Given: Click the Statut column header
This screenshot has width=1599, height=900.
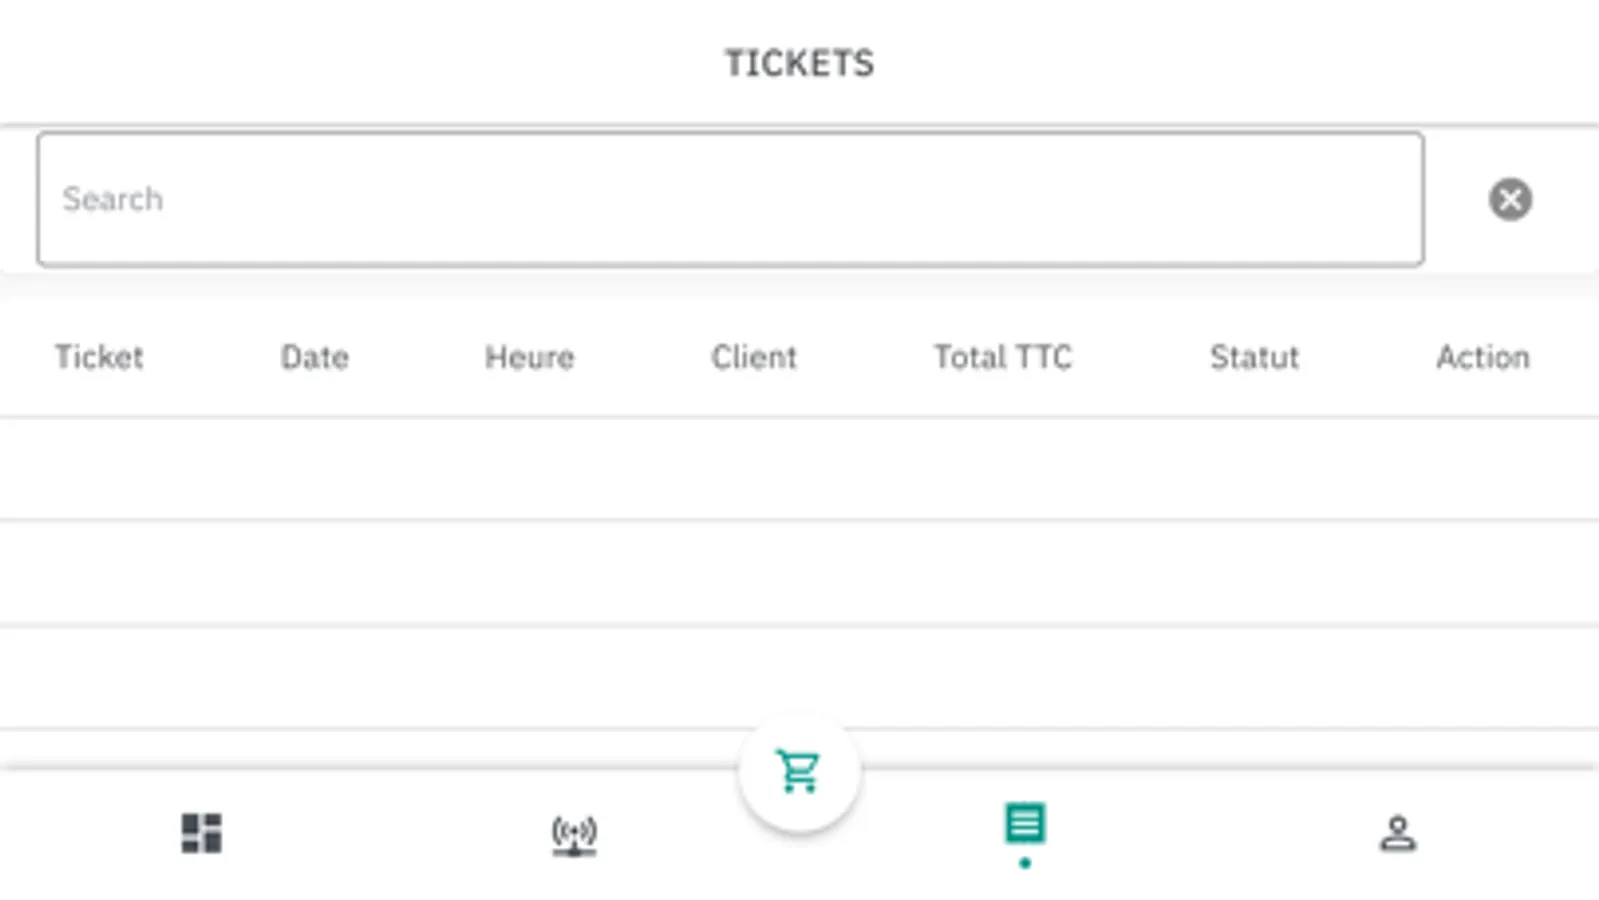Looking at the screenshot, I should (1254, 357).
